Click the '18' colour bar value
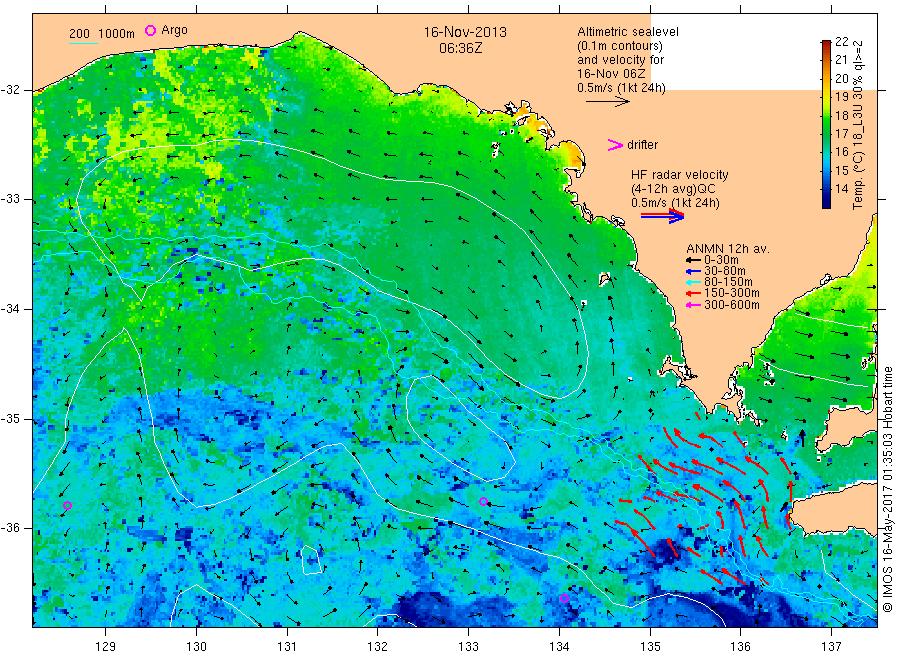900x660 pixels. 841,115
